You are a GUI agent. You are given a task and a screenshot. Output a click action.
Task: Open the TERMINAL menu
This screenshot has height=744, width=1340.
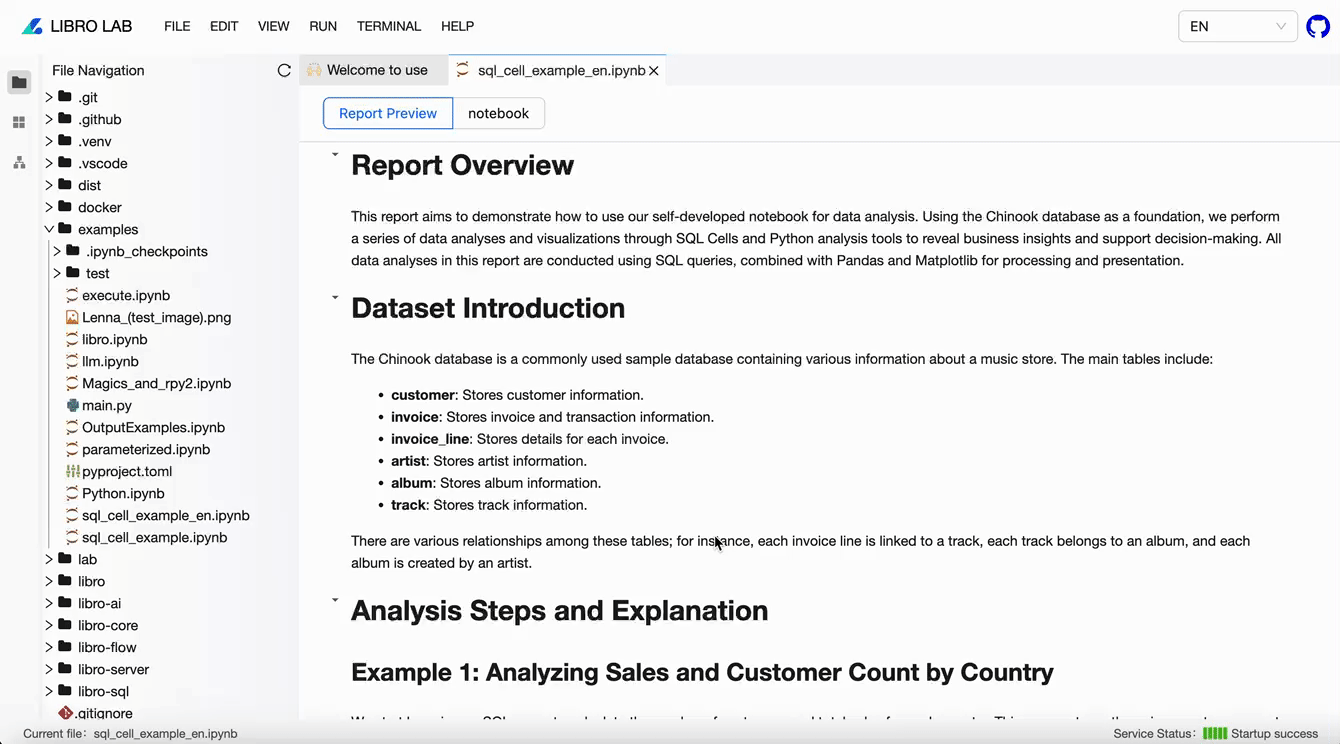(389, 26)
